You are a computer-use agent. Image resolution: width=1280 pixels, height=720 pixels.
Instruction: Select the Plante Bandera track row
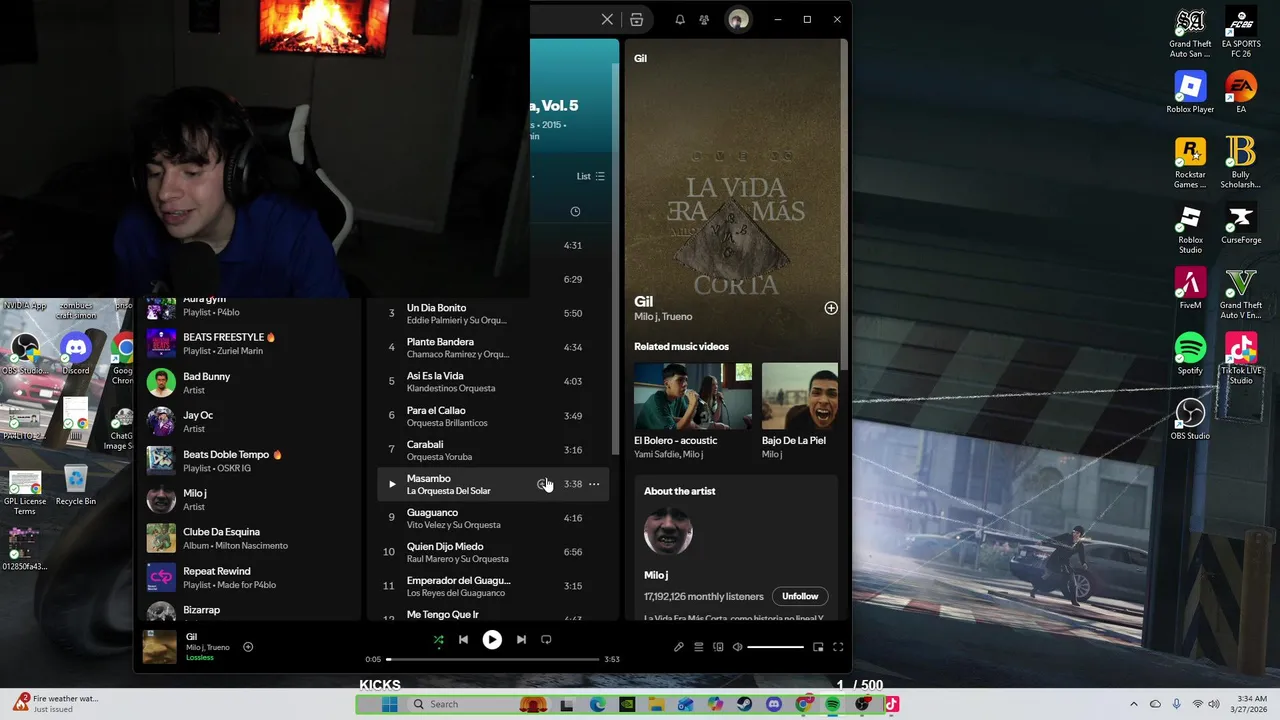click(x=492, y=348)
